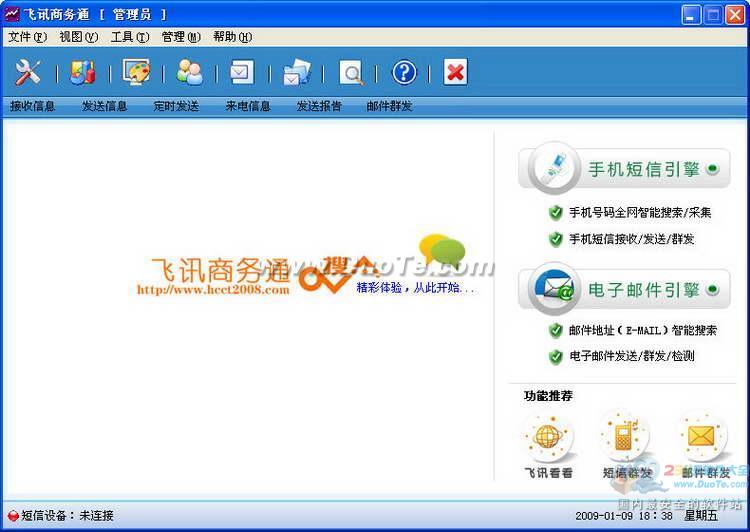
Task: Open the 管理(M) menu
Action: point(181,37)
